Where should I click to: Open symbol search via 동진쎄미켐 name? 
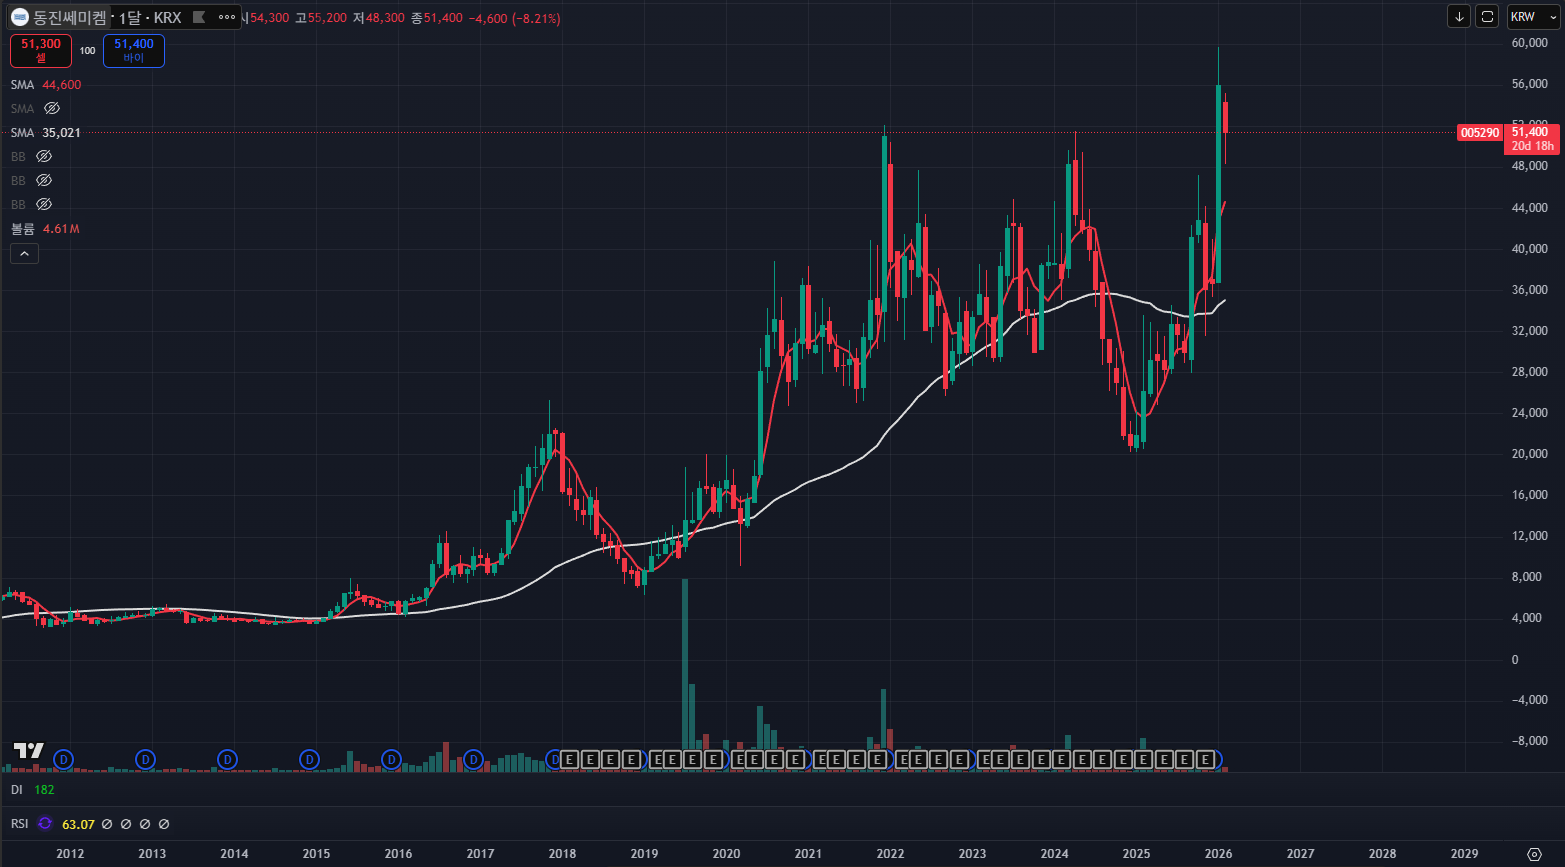[69, 17]
